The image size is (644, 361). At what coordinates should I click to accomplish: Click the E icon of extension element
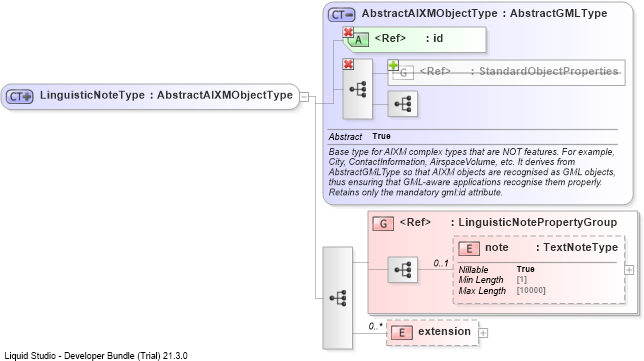click(x=402, y=333)
